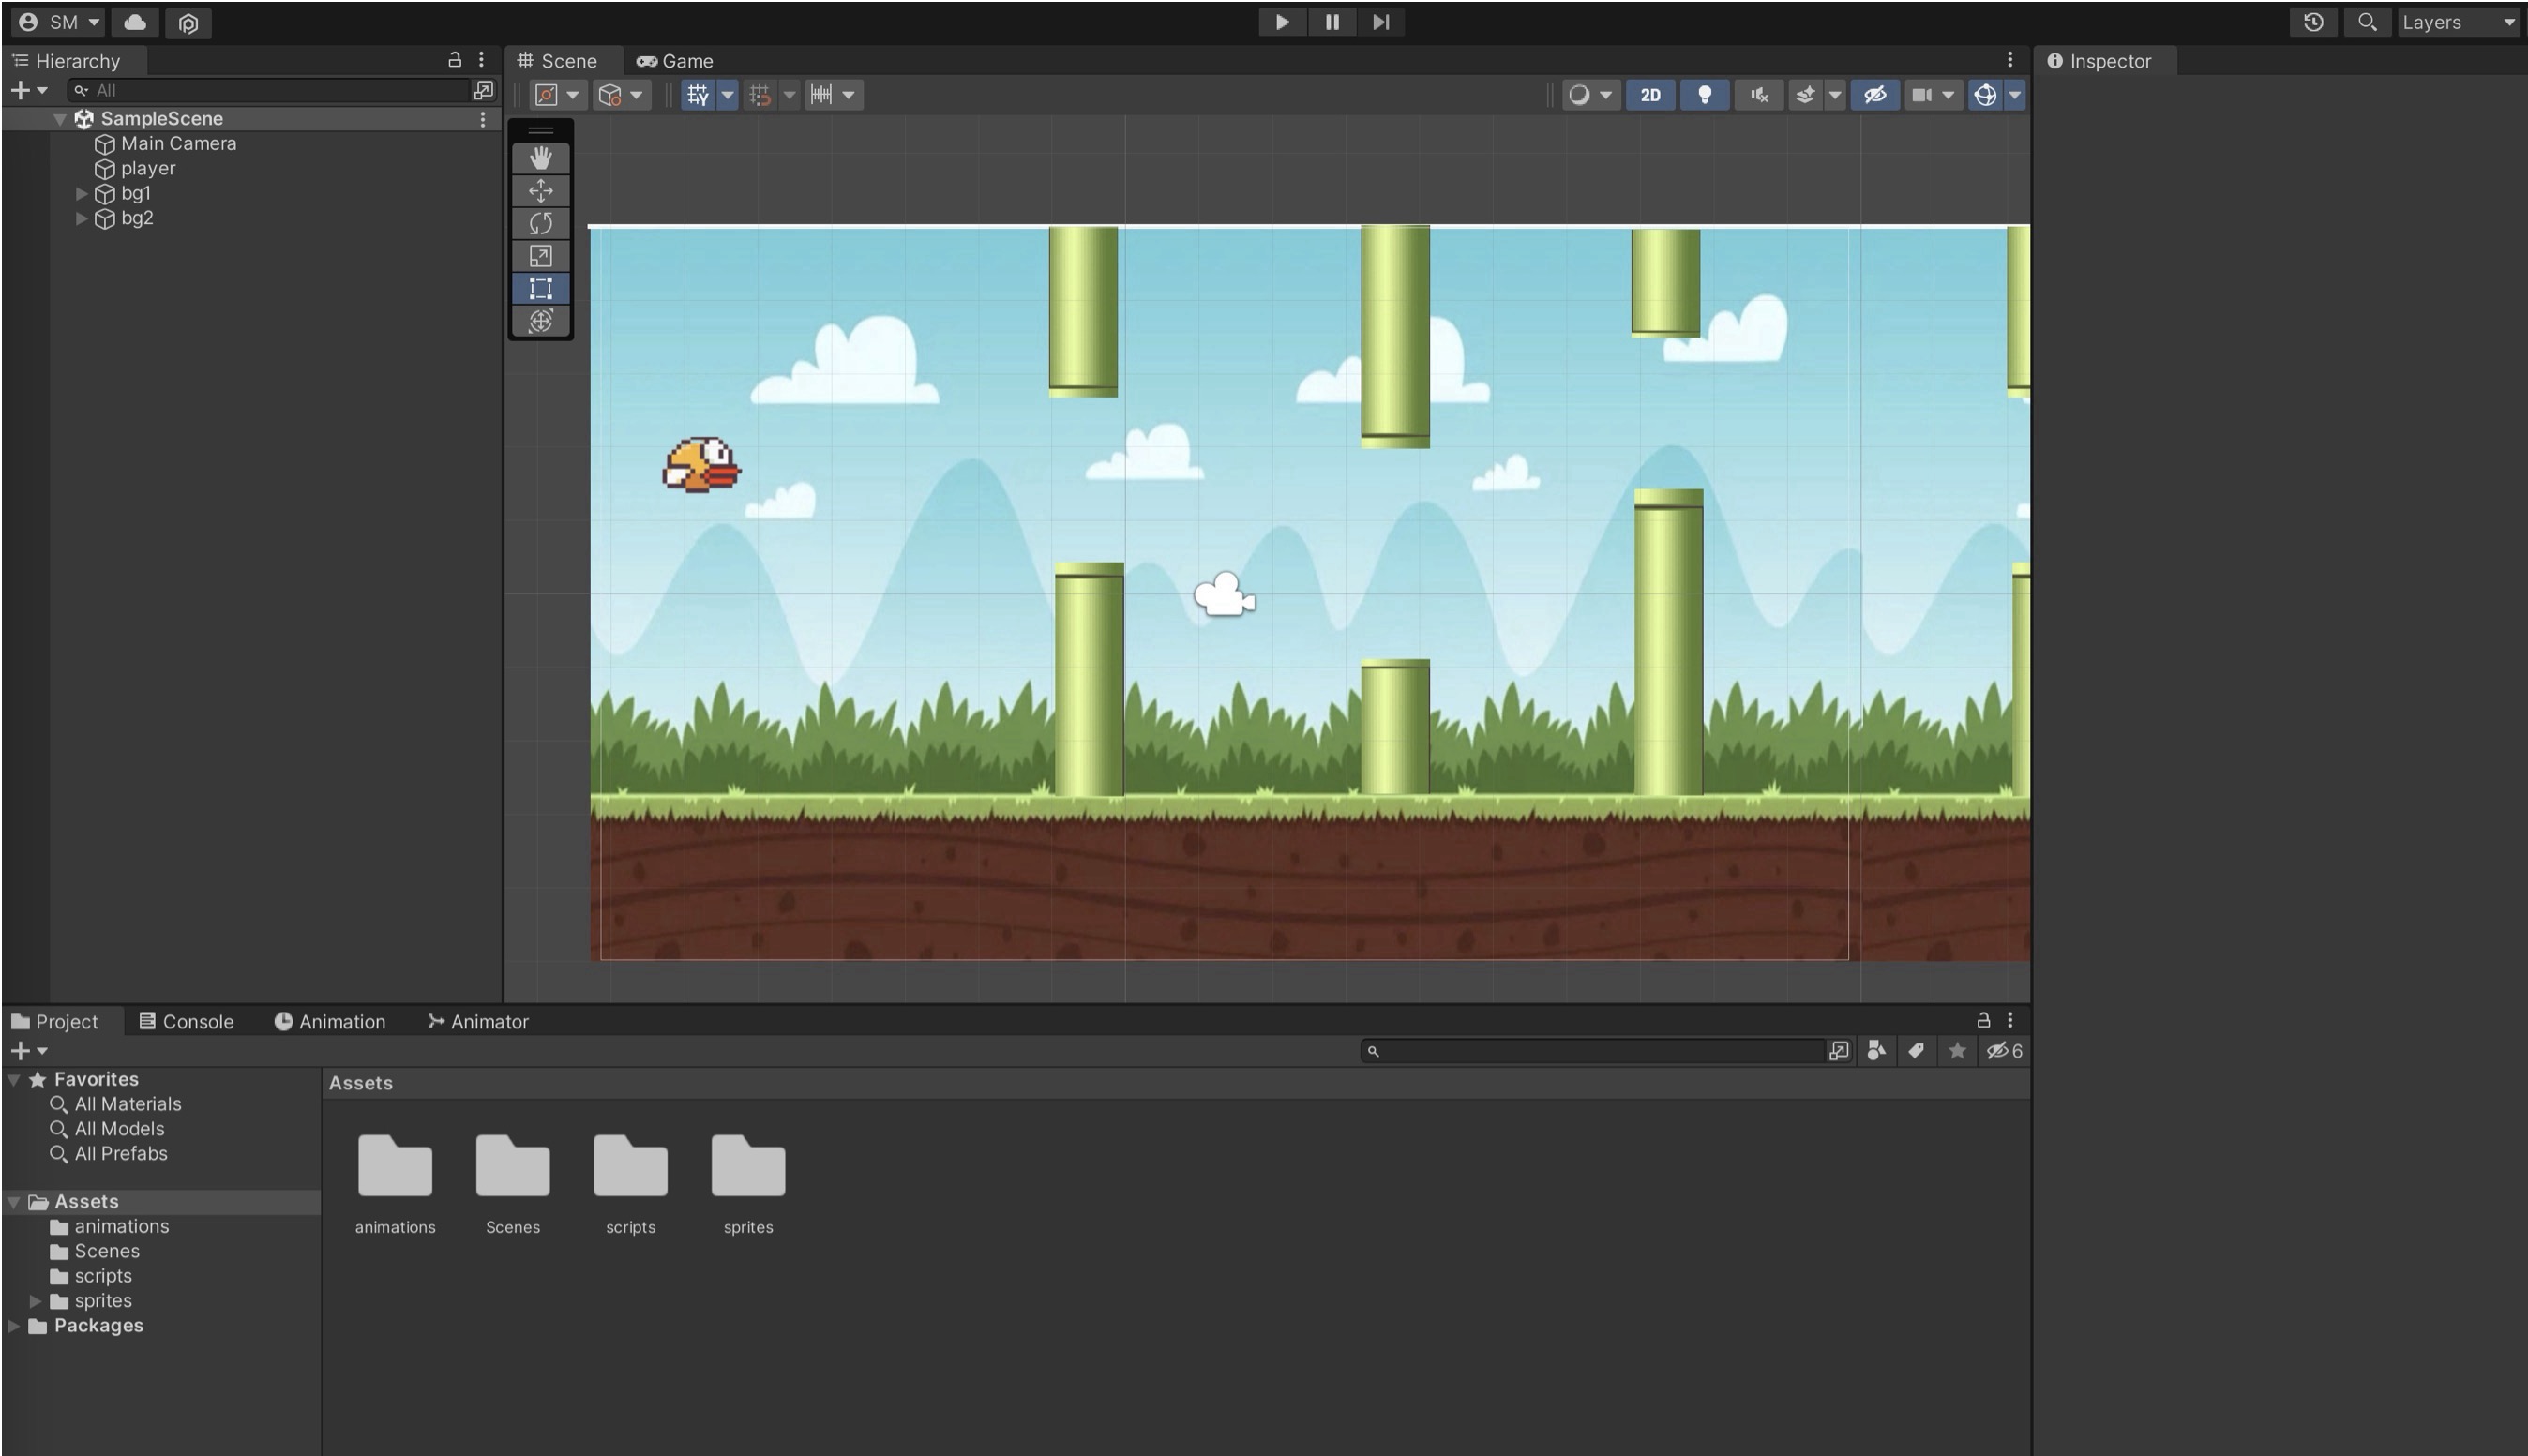Toggle hidden objects scene visibility

1874,95
